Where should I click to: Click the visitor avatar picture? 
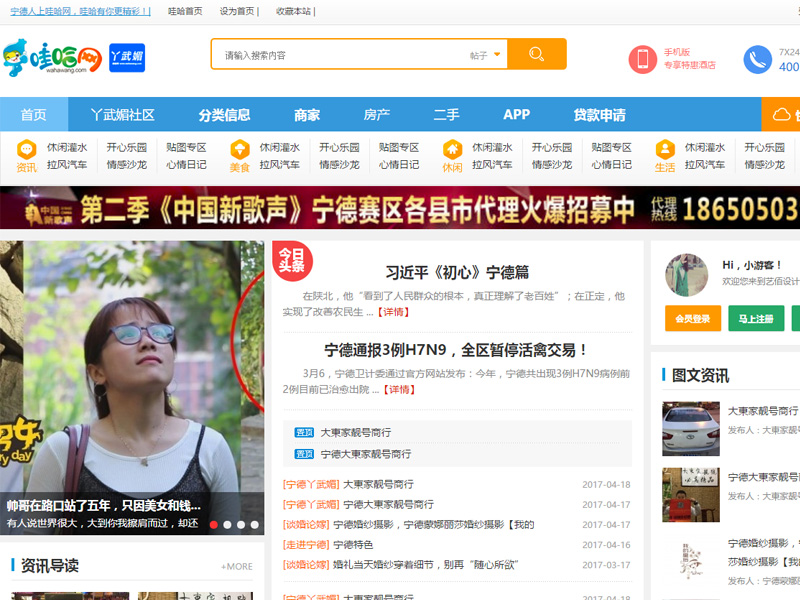point(686,275)
